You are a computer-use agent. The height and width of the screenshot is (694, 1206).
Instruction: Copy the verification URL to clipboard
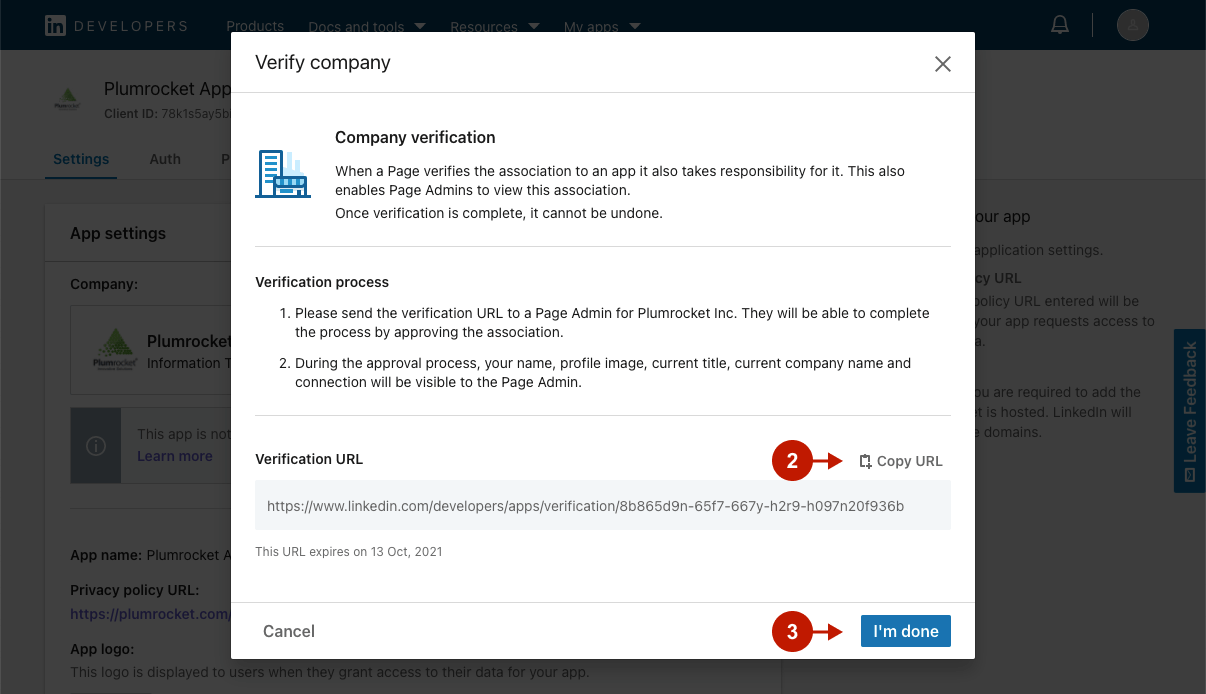901,461
